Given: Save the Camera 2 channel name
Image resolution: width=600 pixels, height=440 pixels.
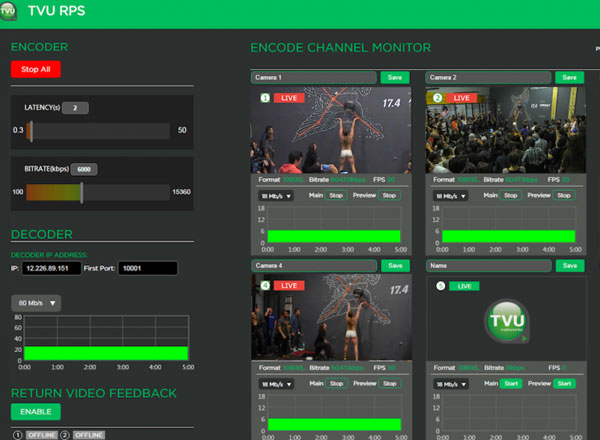Looking at the screenshot, I should [569, 77].
